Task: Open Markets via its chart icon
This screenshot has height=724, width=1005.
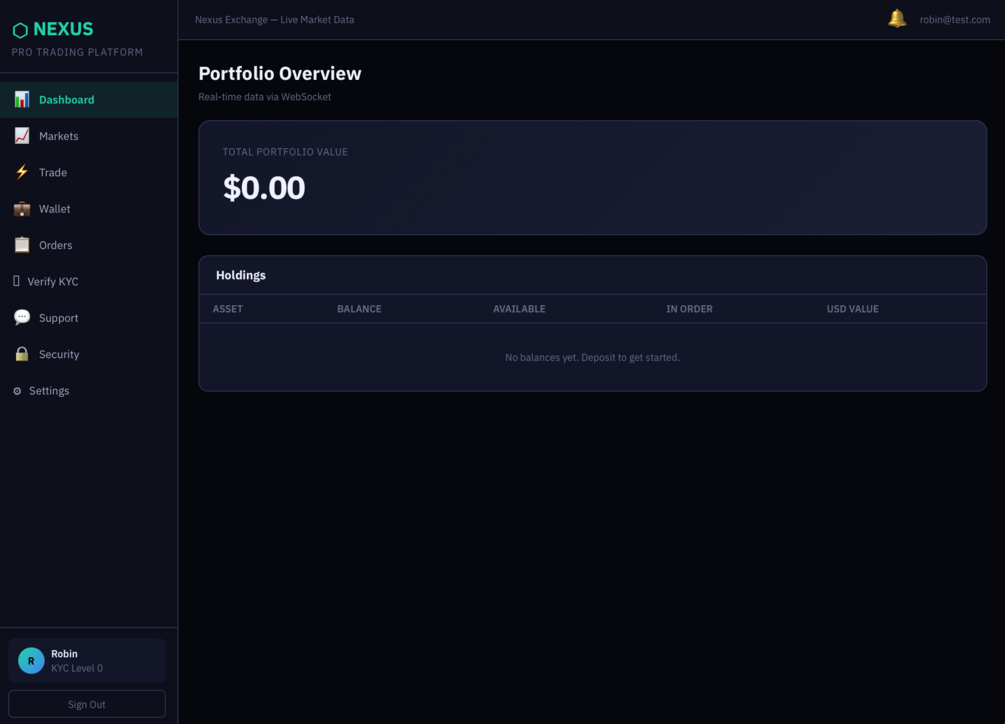Action: [22, 136]
